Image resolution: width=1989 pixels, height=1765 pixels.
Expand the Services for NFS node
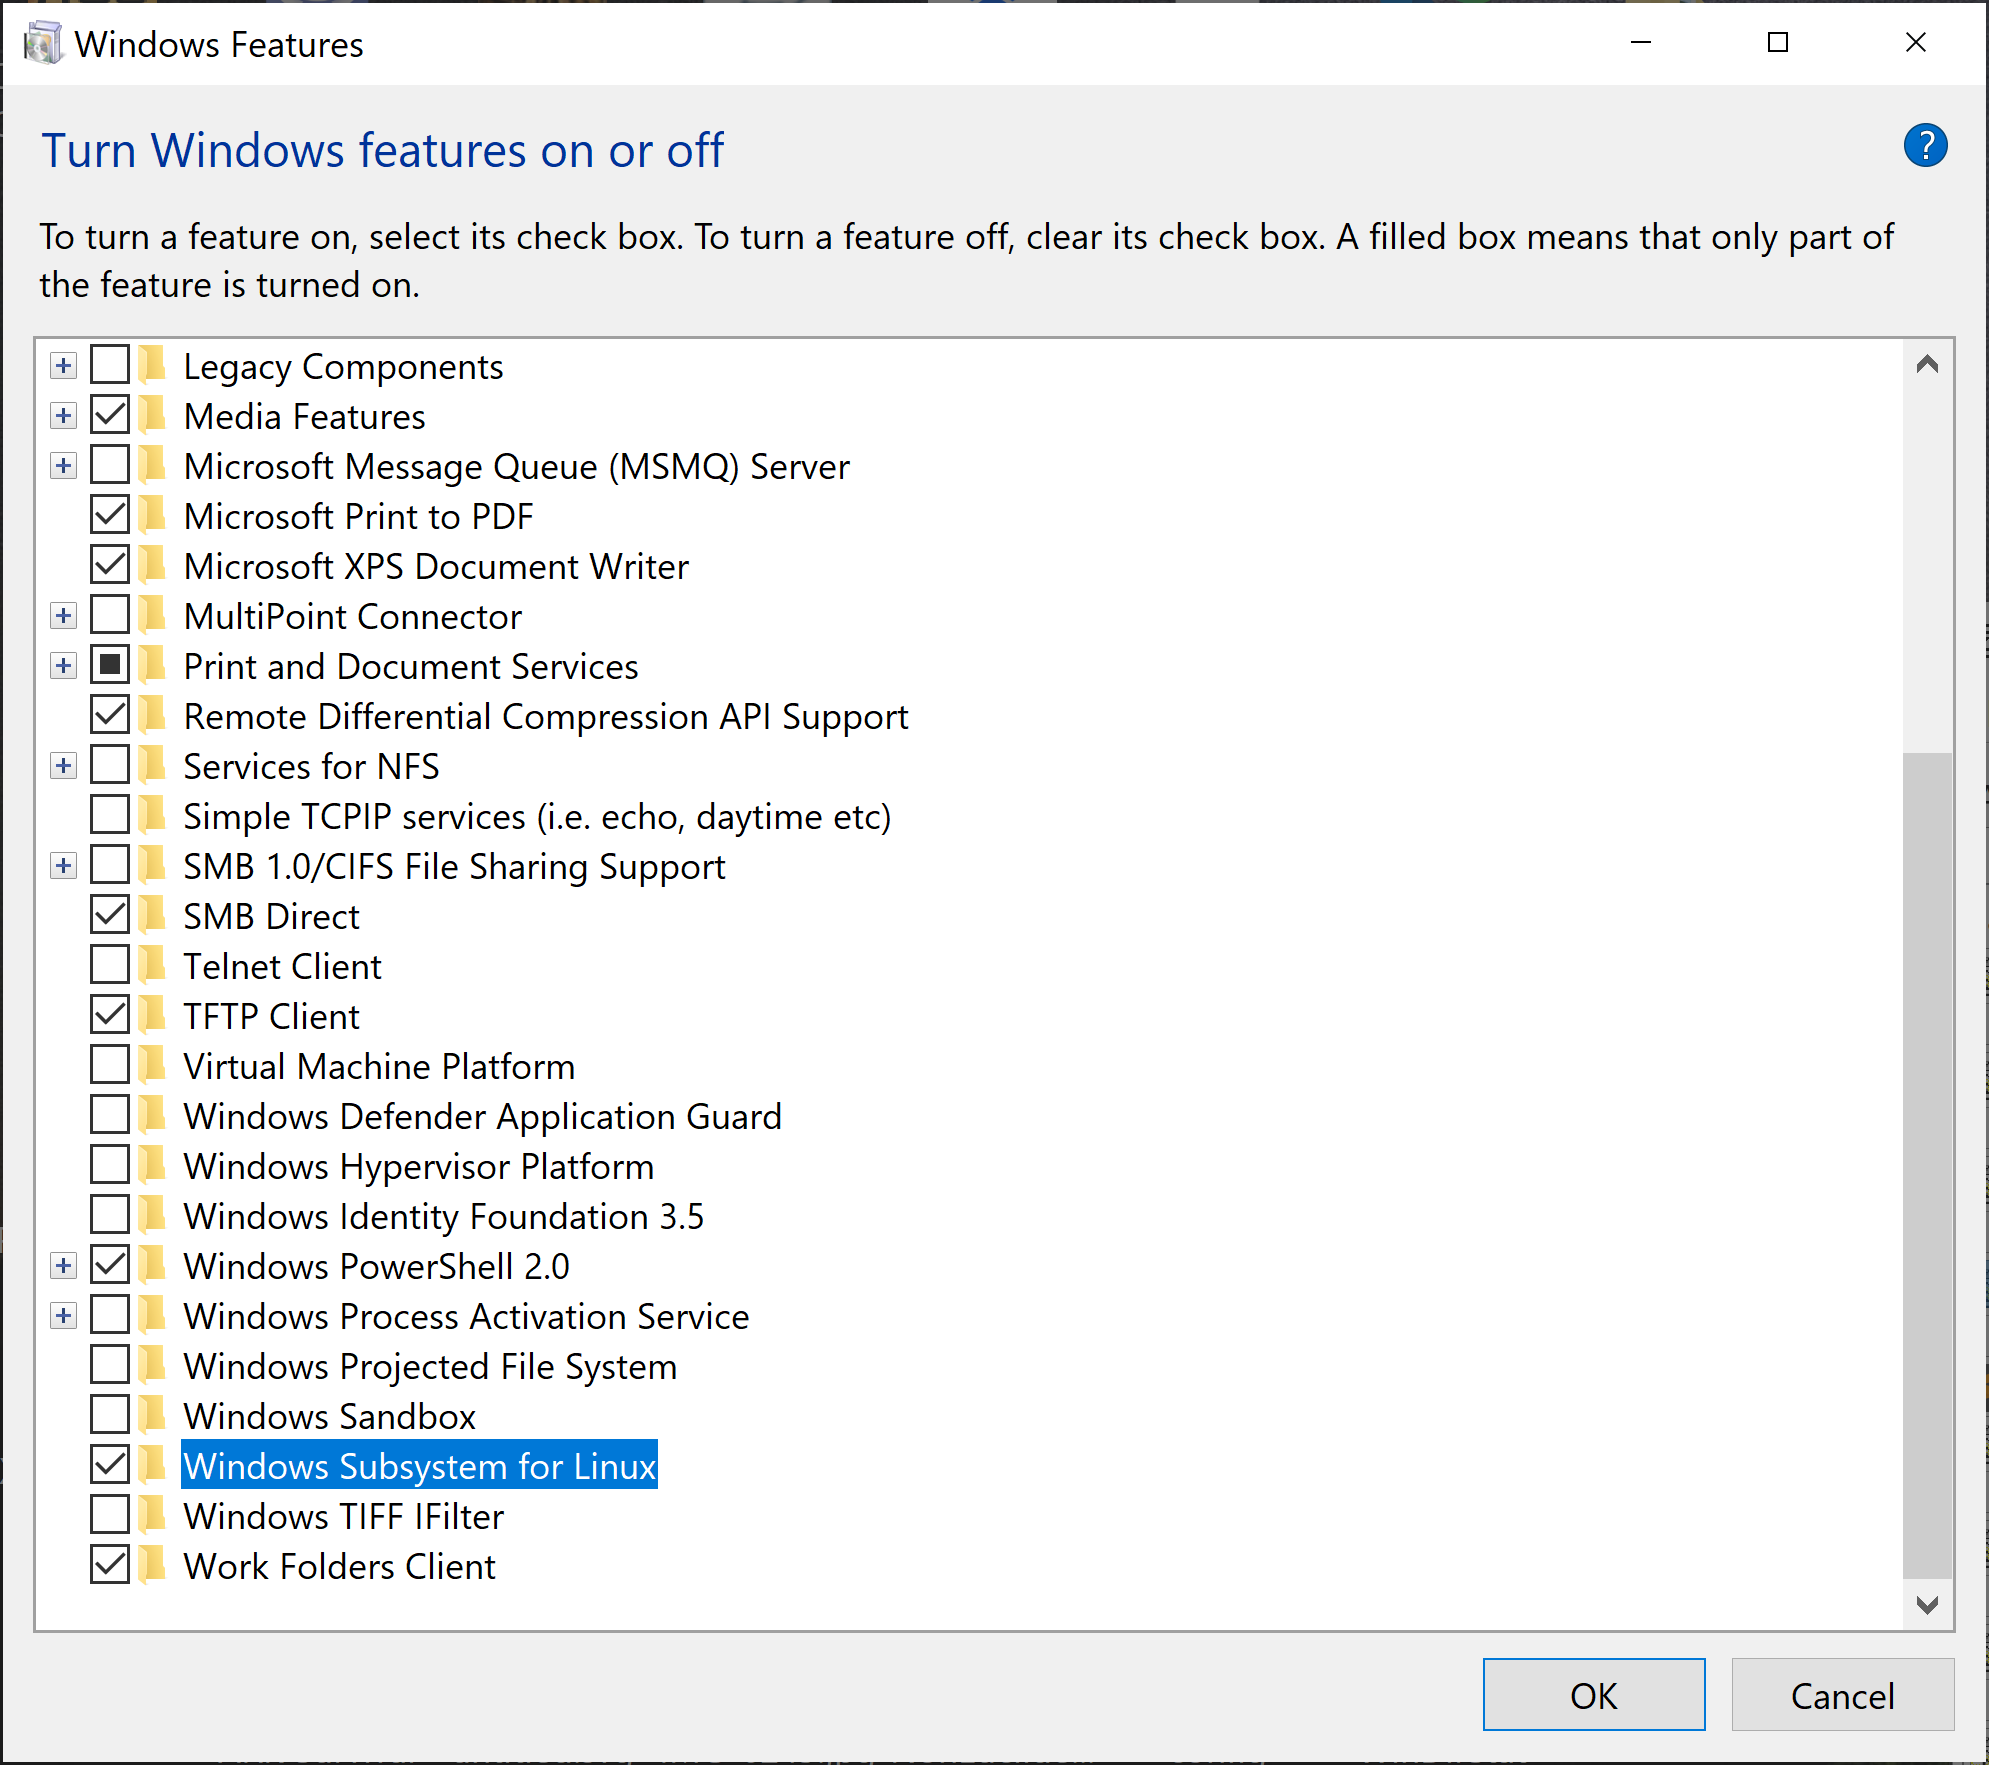click(x=64, y=766)
